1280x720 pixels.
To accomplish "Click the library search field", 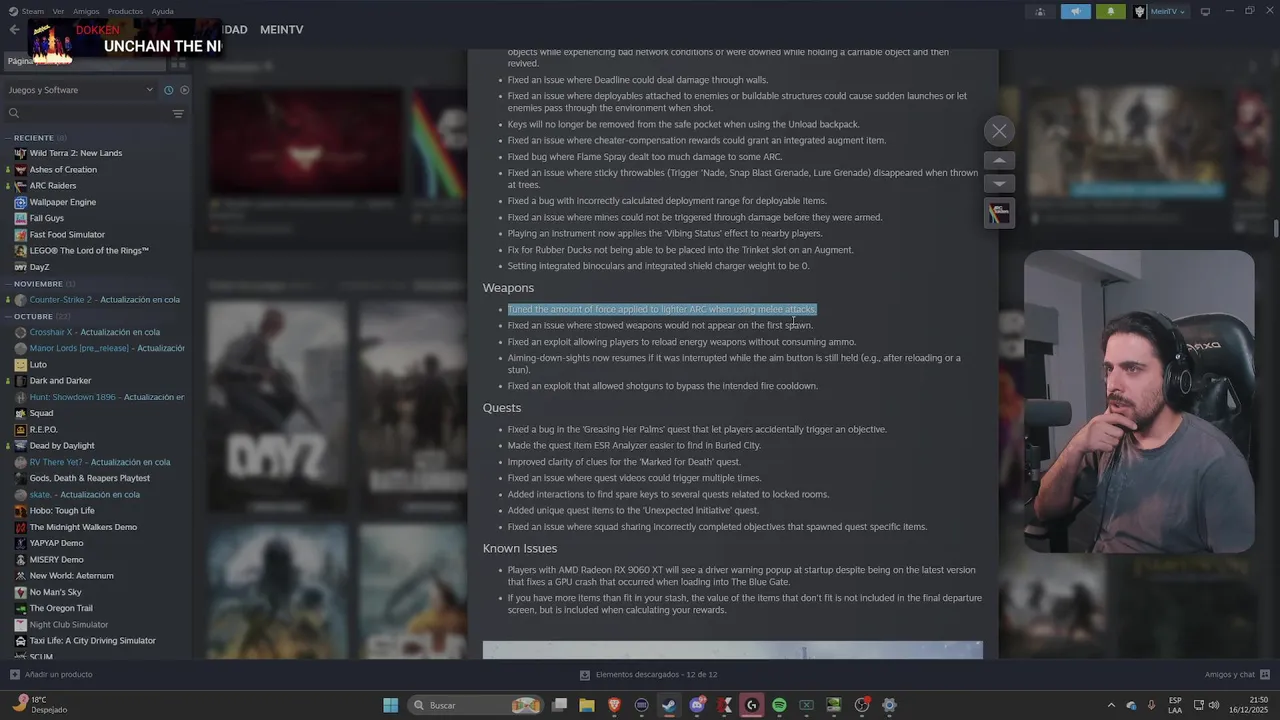I will coord(85,113).
